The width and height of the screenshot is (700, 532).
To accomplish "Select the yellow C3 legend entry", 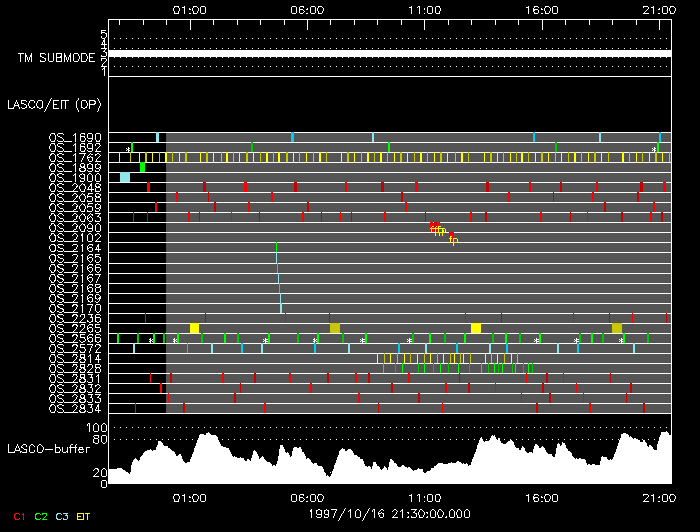I will pos(64,516).
